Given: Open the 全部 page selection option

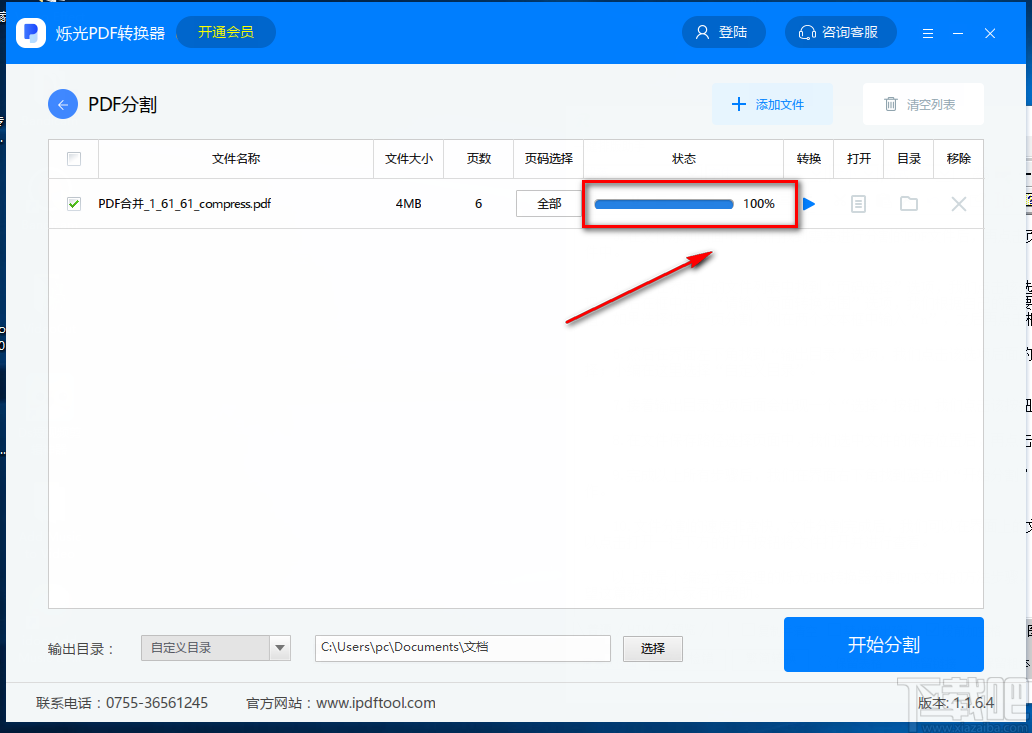Looking at the screenshot, I should 548,203.
